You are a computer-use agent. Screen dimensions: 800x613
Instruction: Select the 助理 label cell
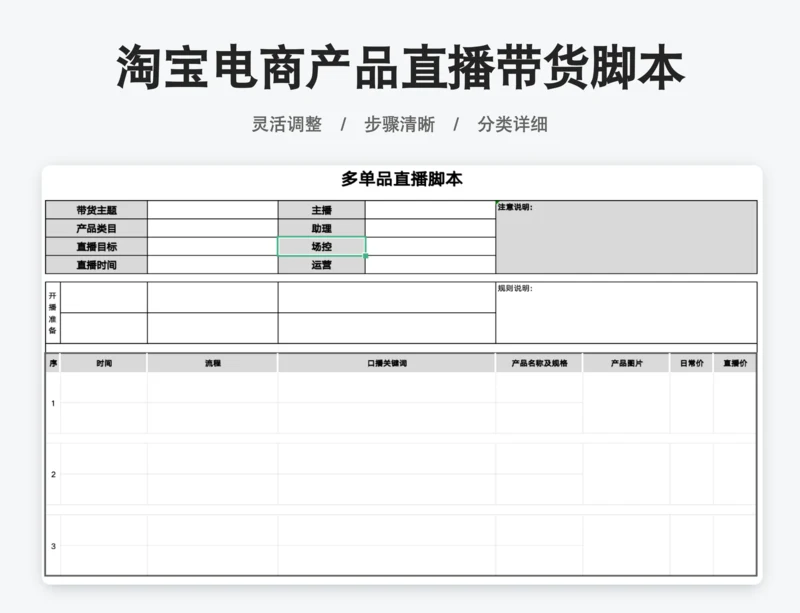click(321, 228)
